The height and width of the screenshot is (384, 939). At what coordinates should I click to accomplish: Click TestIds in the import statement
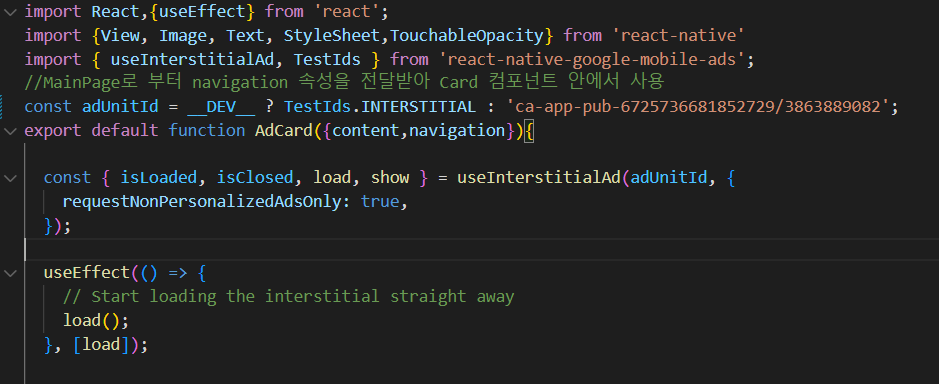(x=327, y=59)
